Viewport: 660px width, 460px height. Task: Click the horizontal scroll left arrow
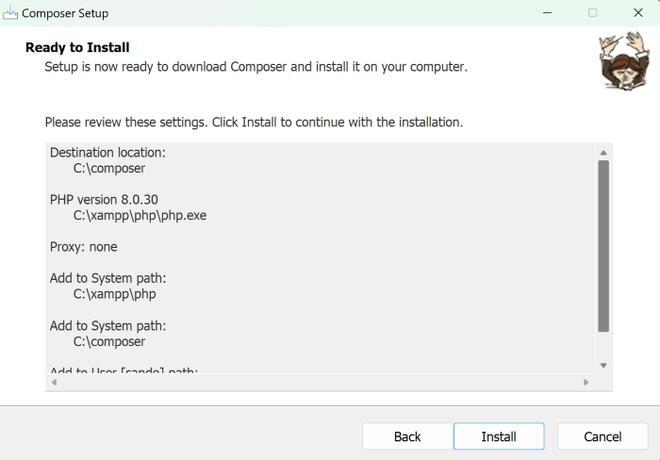click(54, 382)
